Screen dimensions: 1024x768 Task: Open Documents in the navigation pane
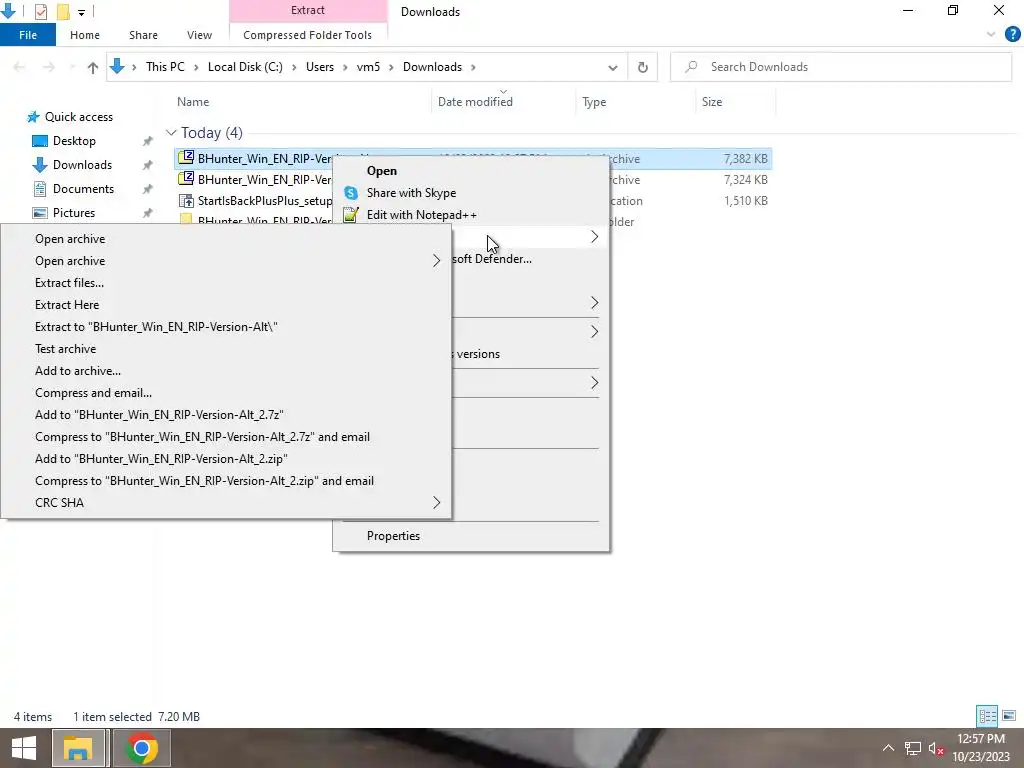click(x=83, y=189)
